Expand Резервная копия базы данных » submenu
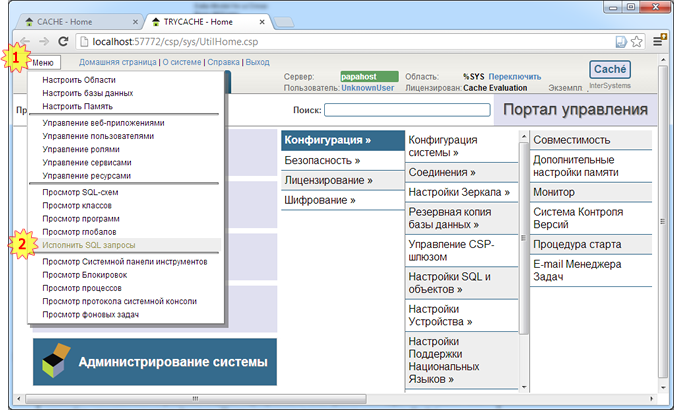This screenshot has width=674, height=410. pos(462,218)
